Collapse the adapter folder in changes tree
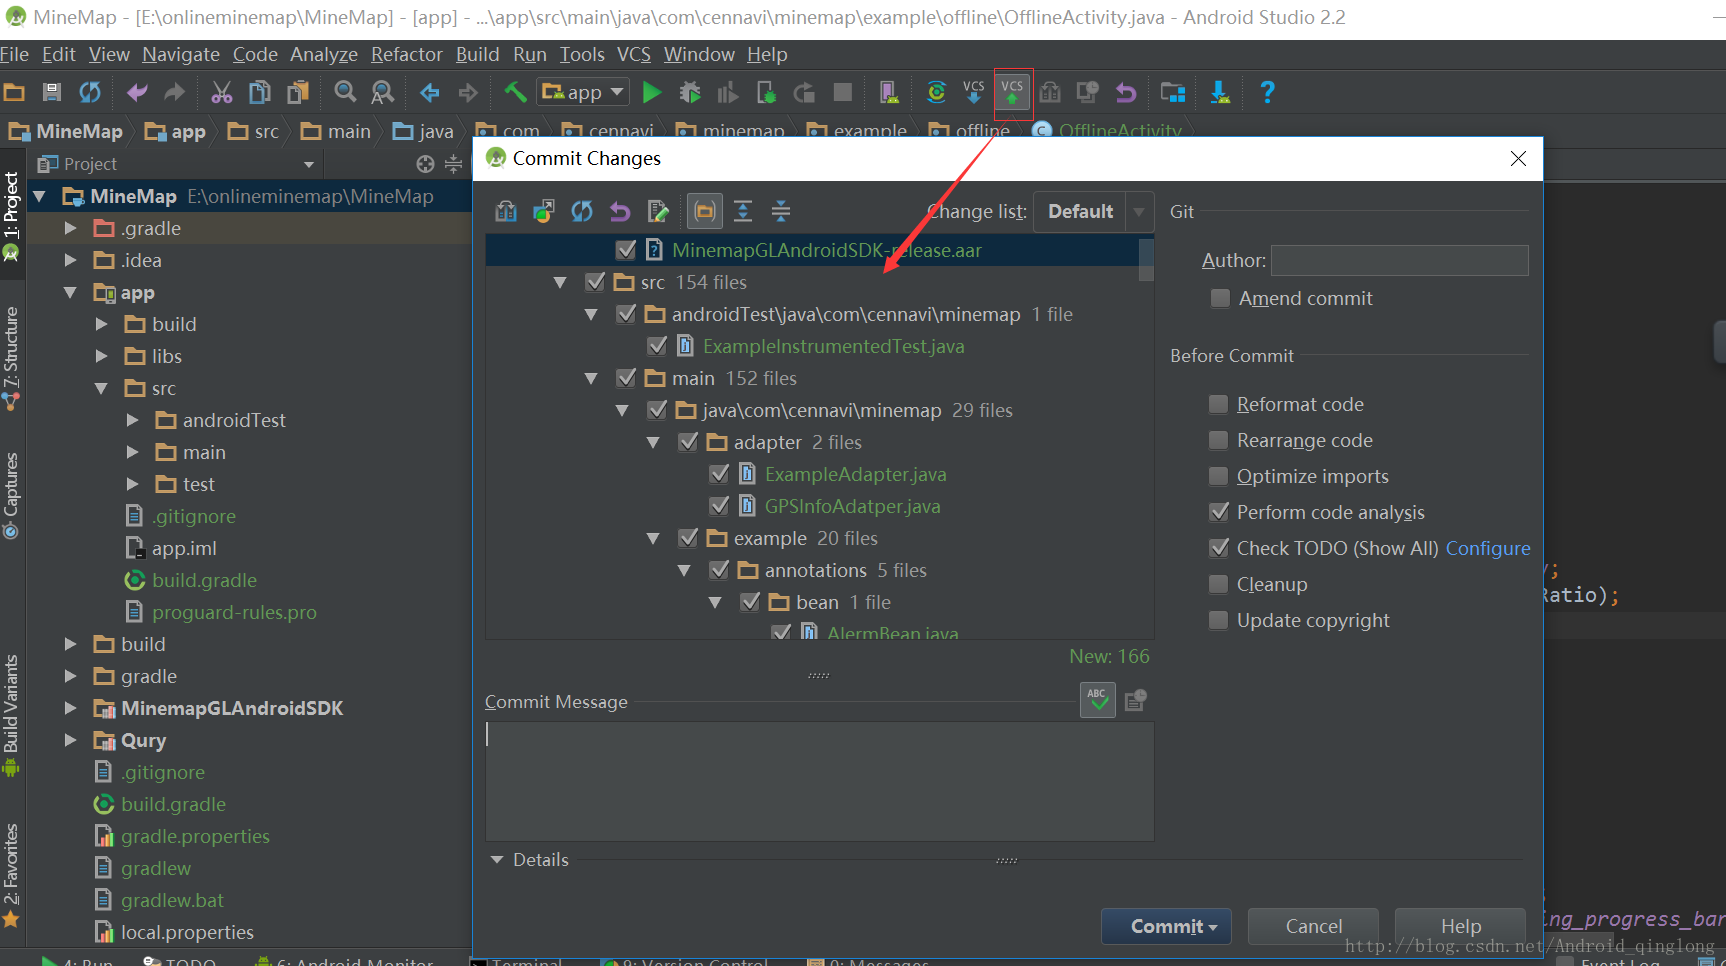Viewport: 1726px width, 966px height. (653, 442)
